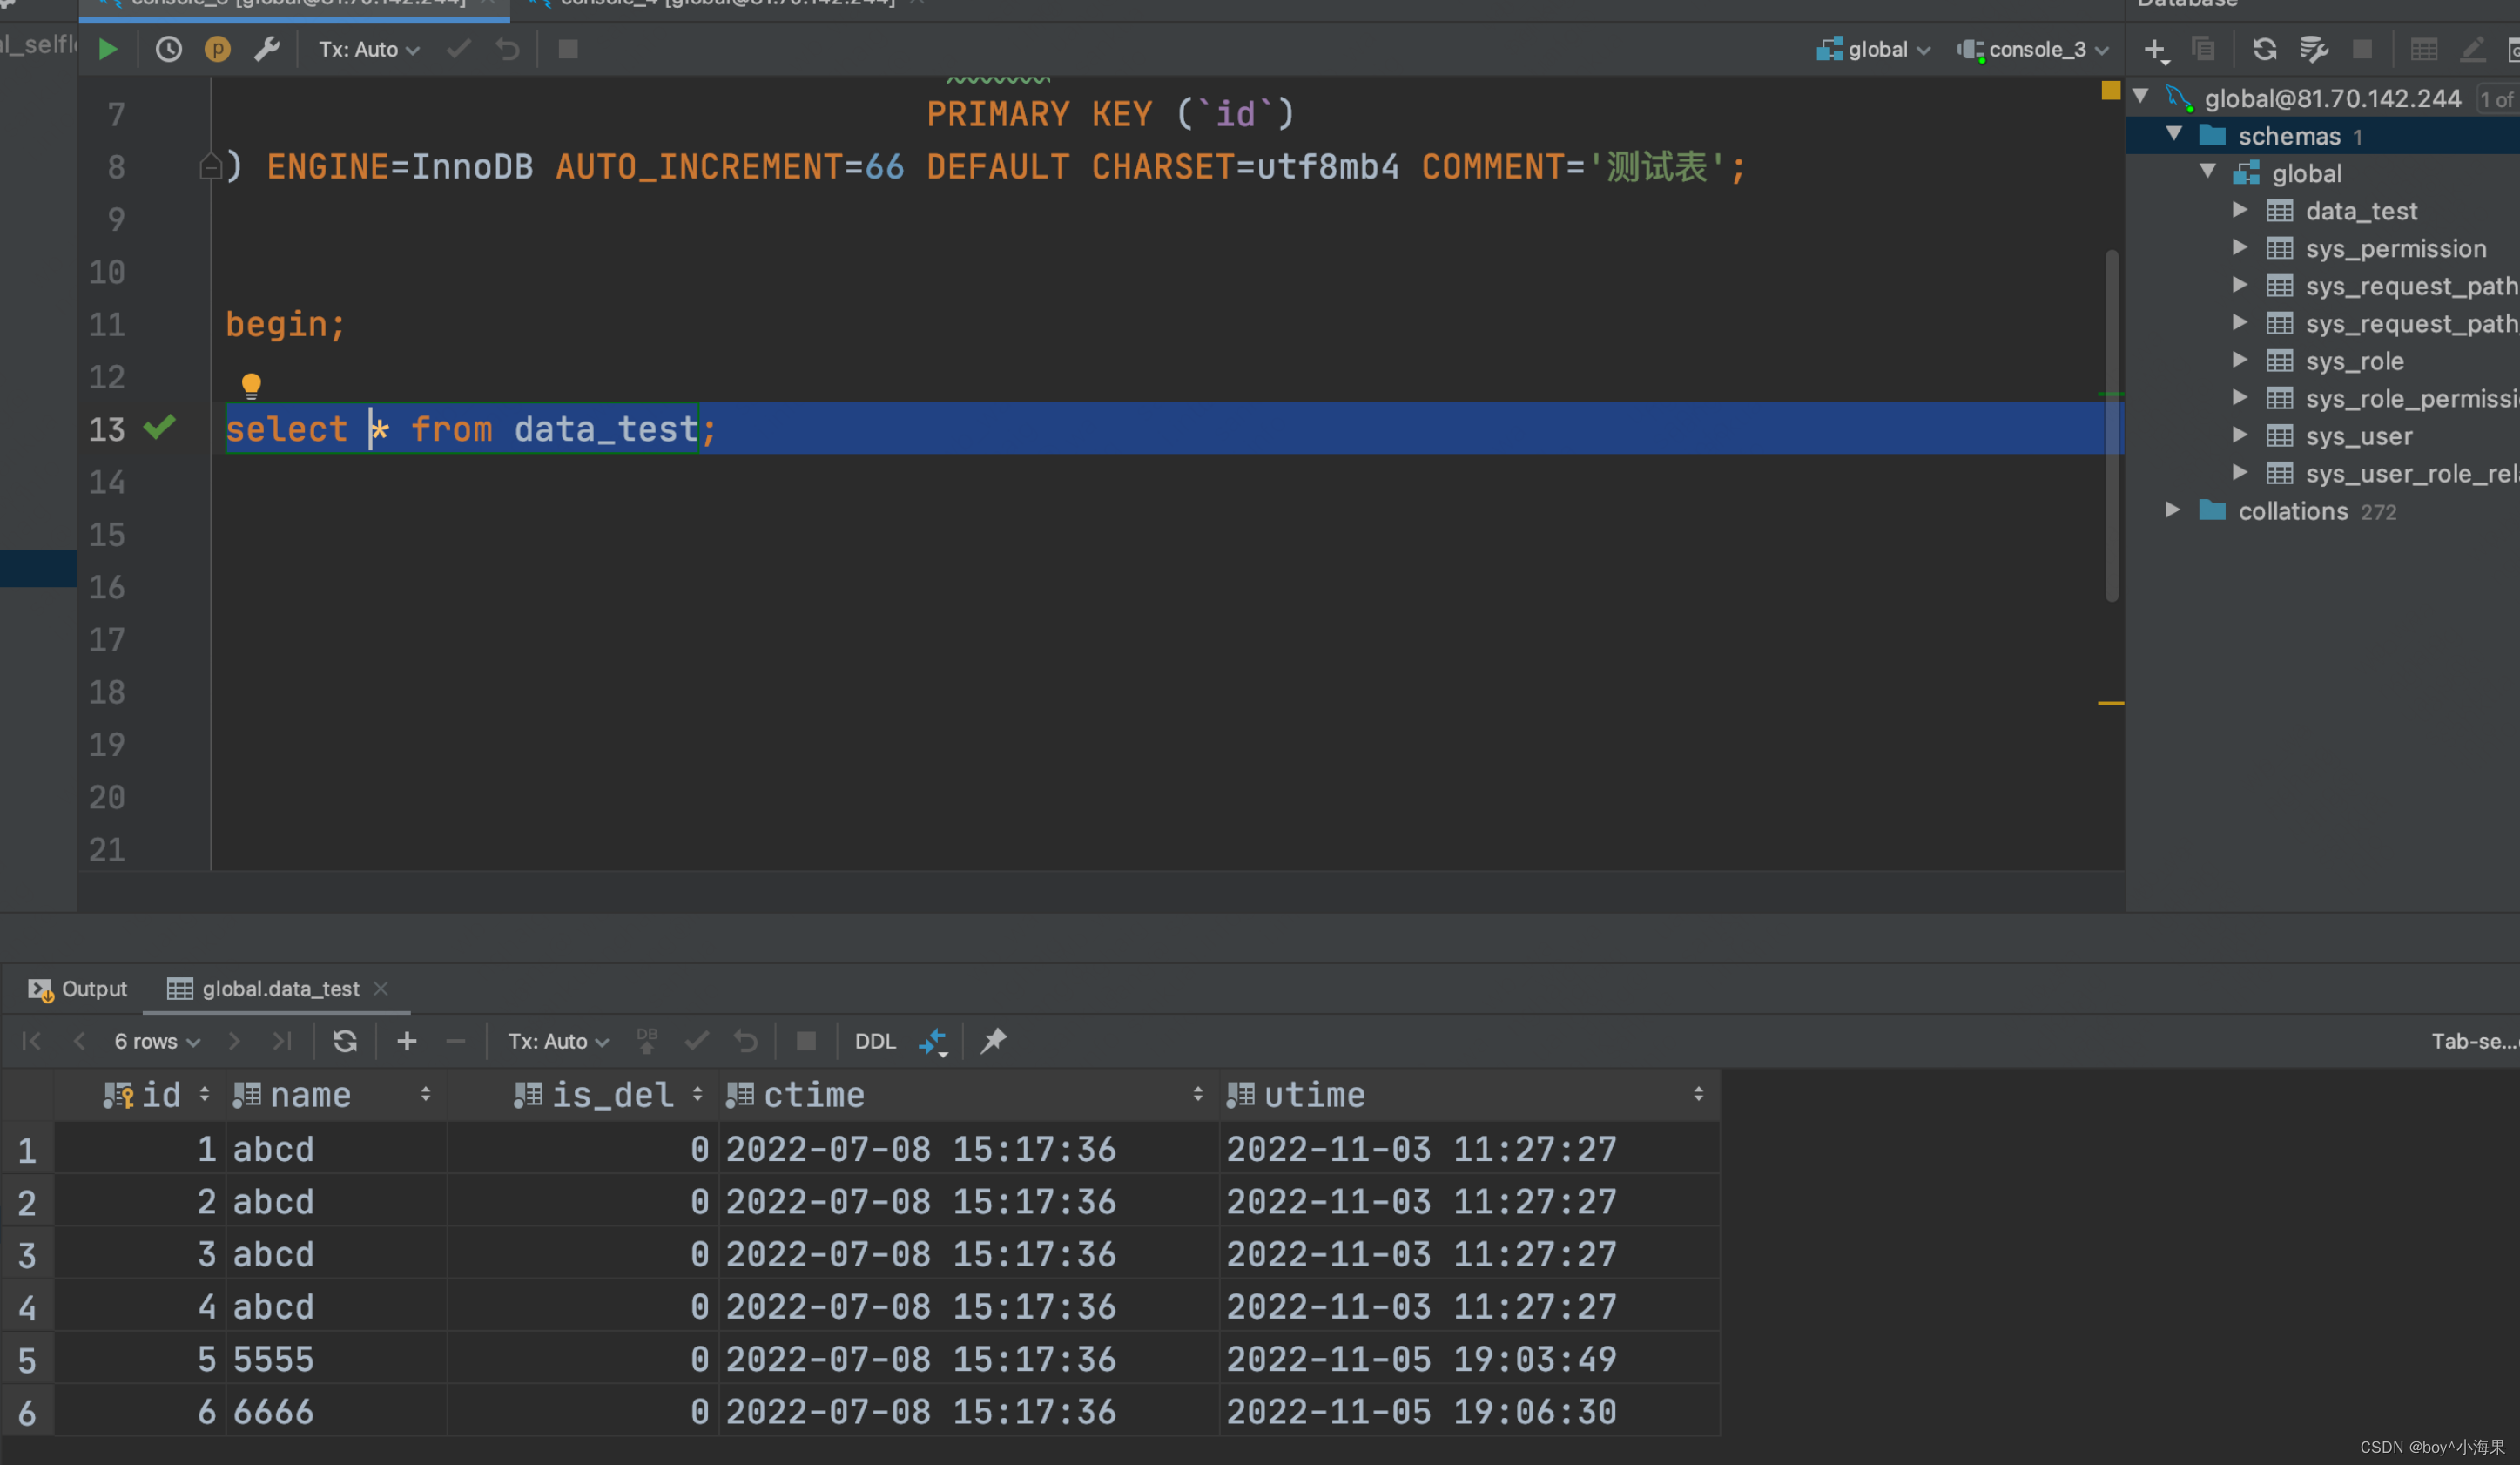This screenshot has height=1465, width=2520.
Task: Toggle playground mode P icon
Action: [217, 49]
